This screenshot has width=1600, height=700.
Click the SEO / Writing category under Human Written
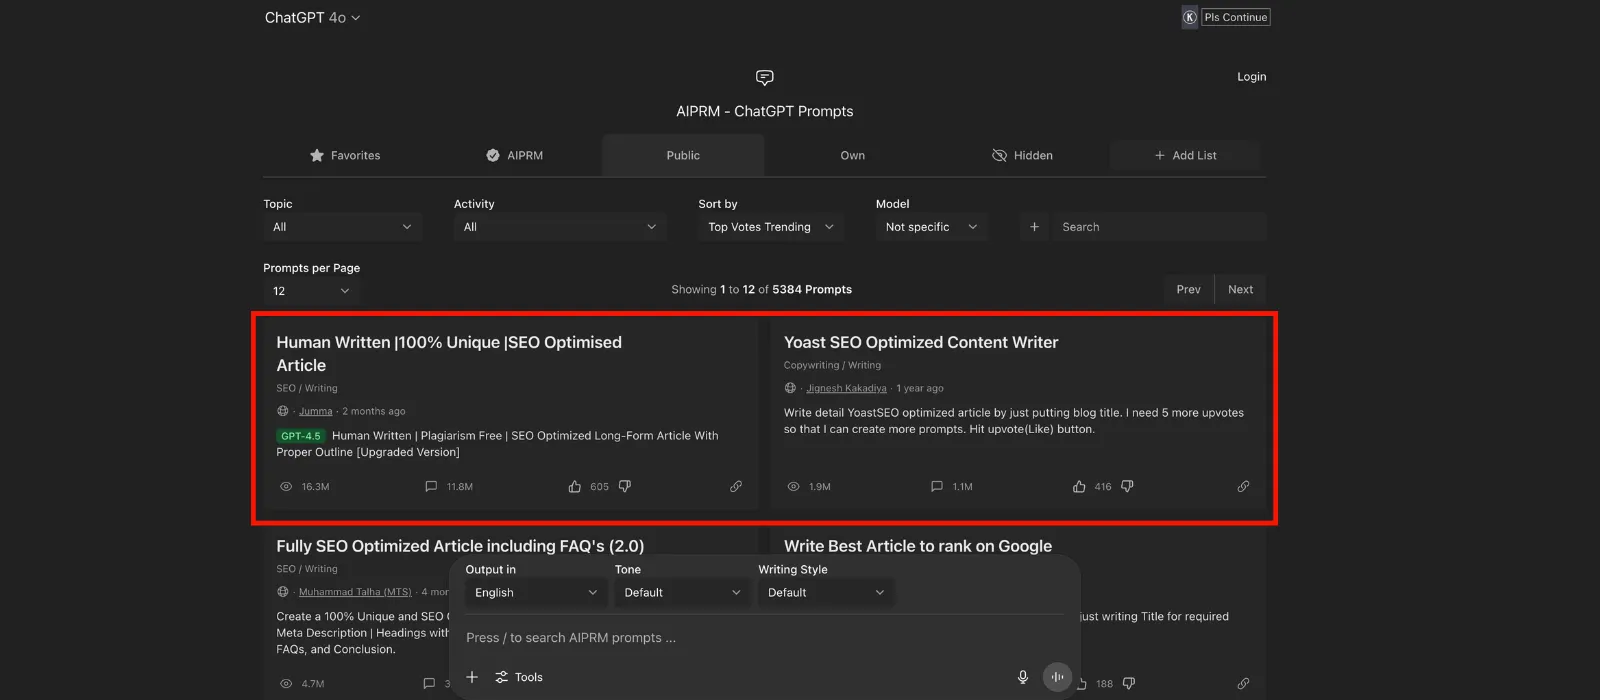[307, 388]
